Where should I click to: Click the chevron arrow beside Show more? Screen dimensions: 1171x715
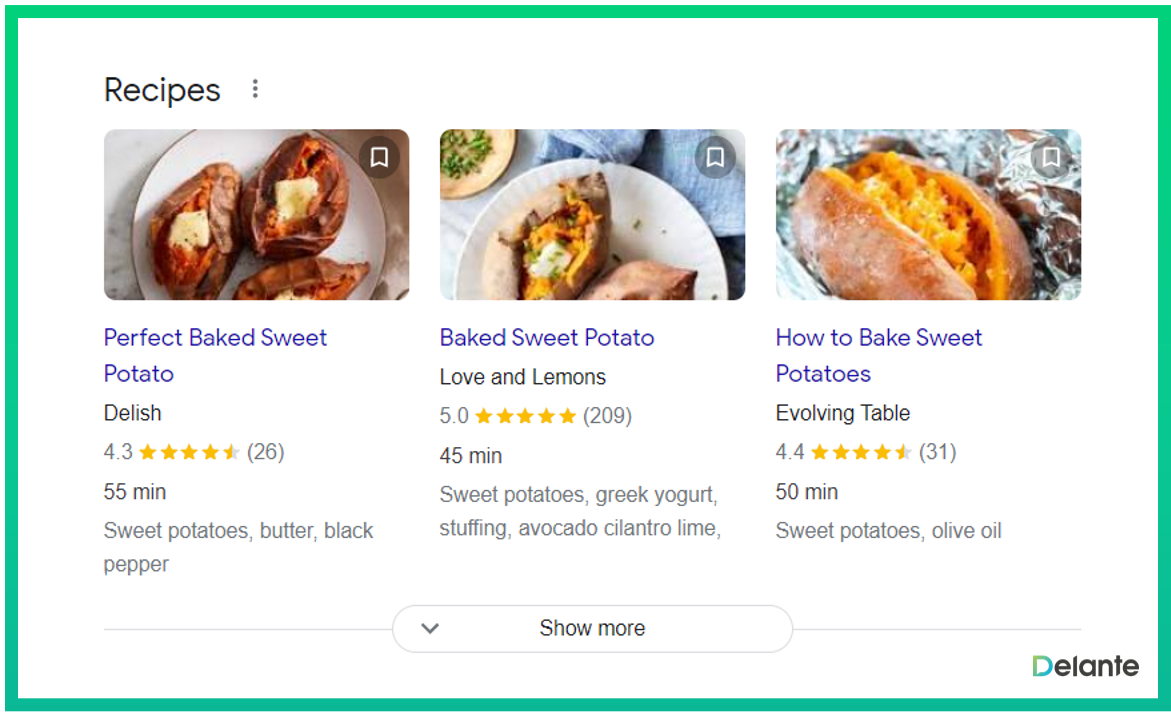(431, 628)
